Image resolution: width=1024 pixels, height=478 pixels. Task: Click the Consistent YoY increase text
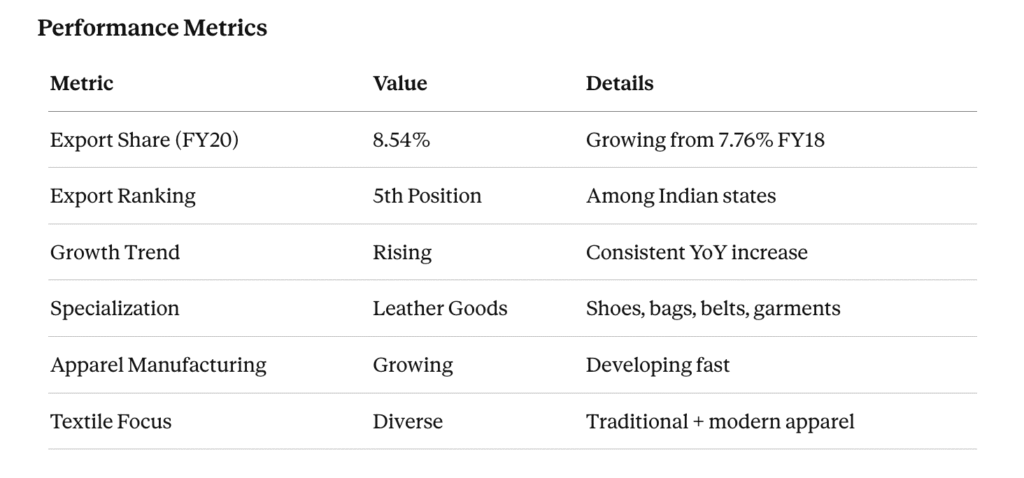pos(696,252)
